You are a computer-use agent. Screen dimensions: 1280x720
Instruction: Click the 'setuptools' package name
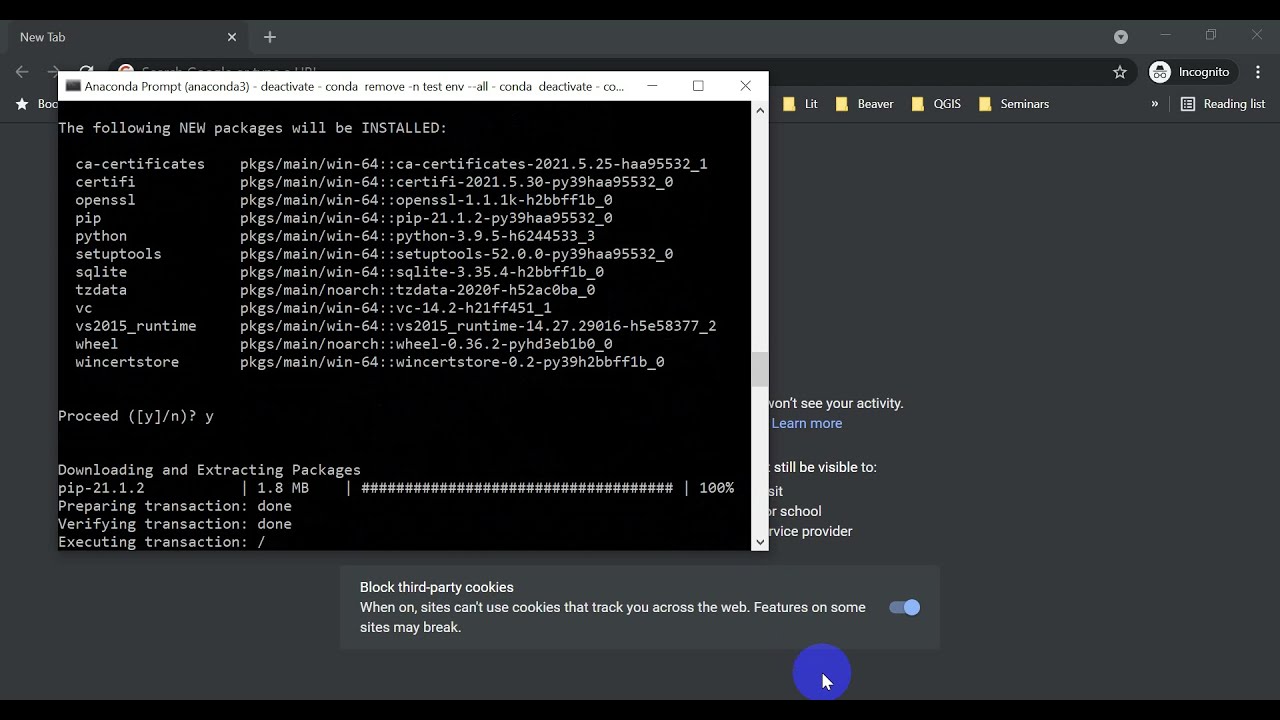118,254
